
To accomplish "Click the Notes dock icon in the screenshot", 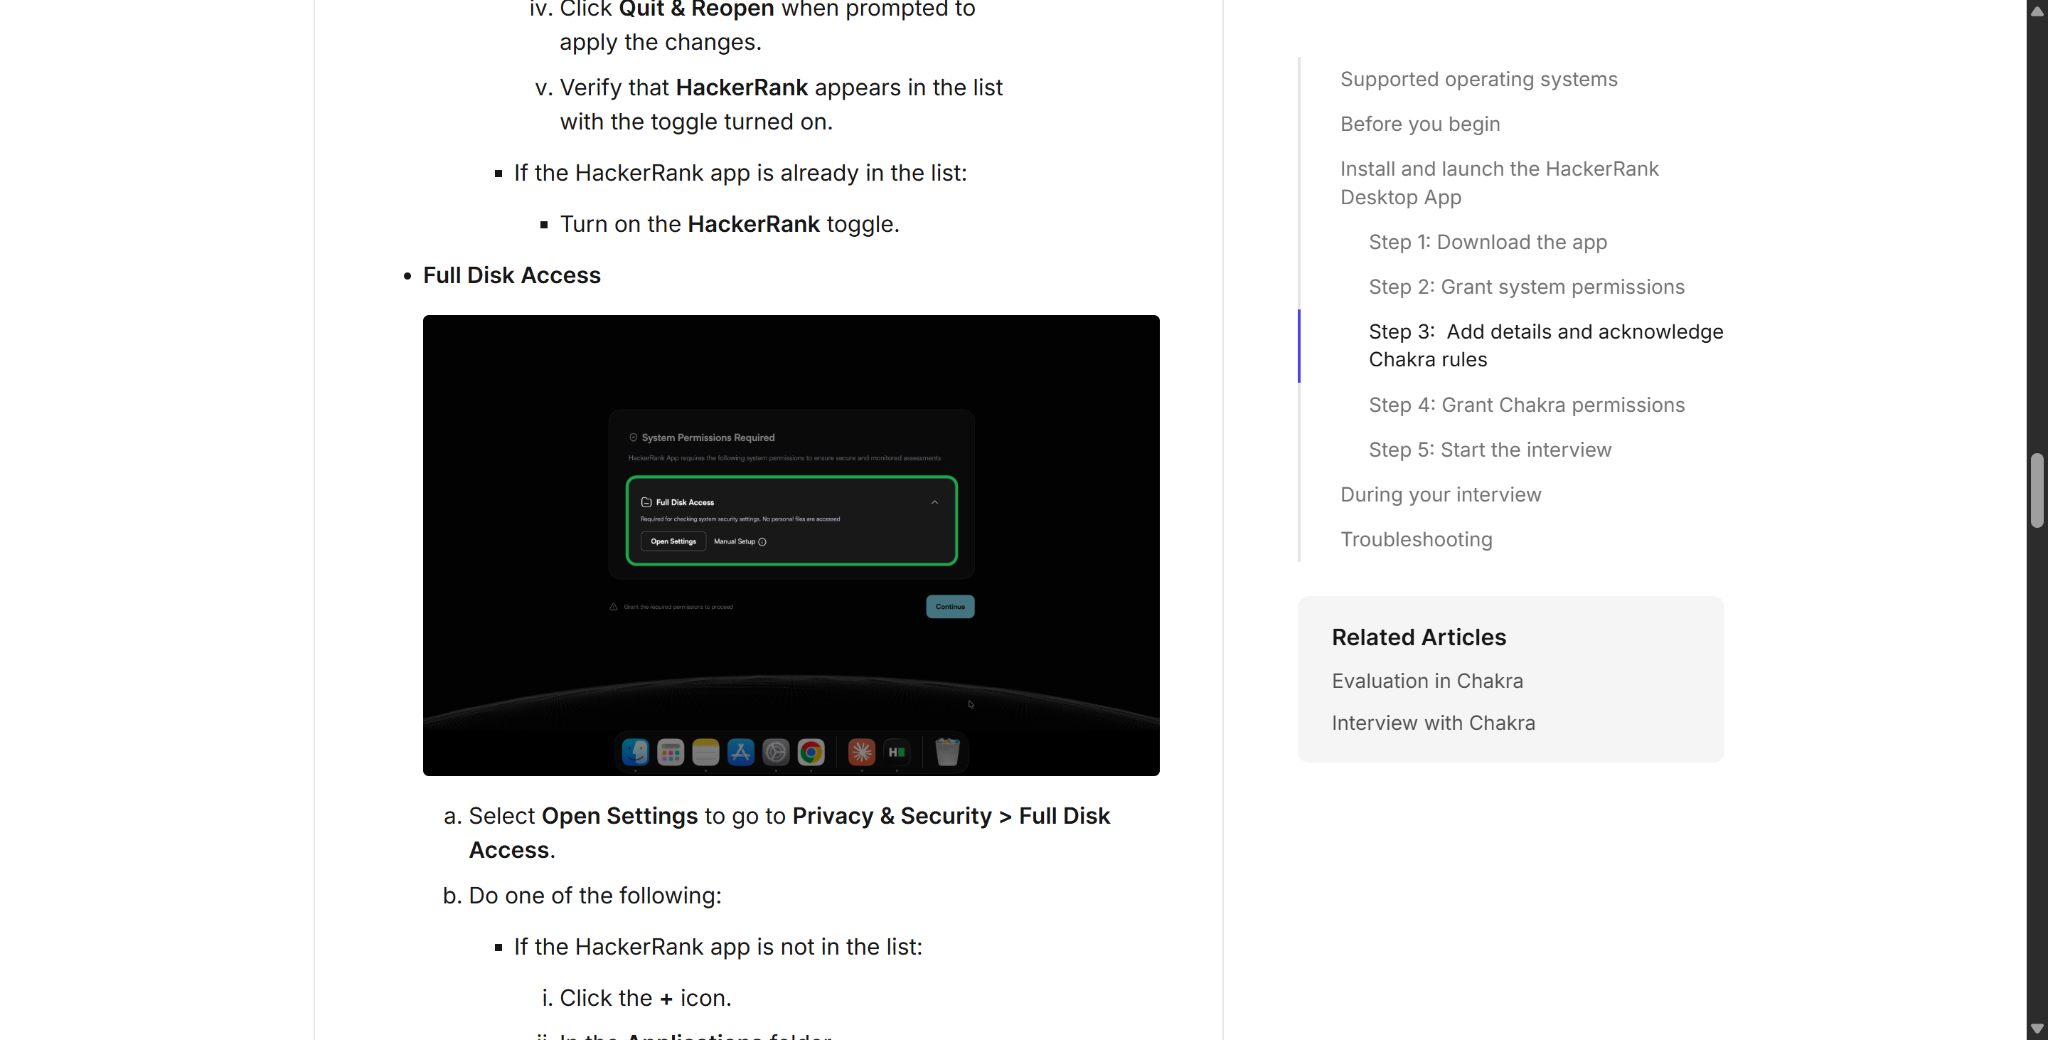I will coord(706,752).
